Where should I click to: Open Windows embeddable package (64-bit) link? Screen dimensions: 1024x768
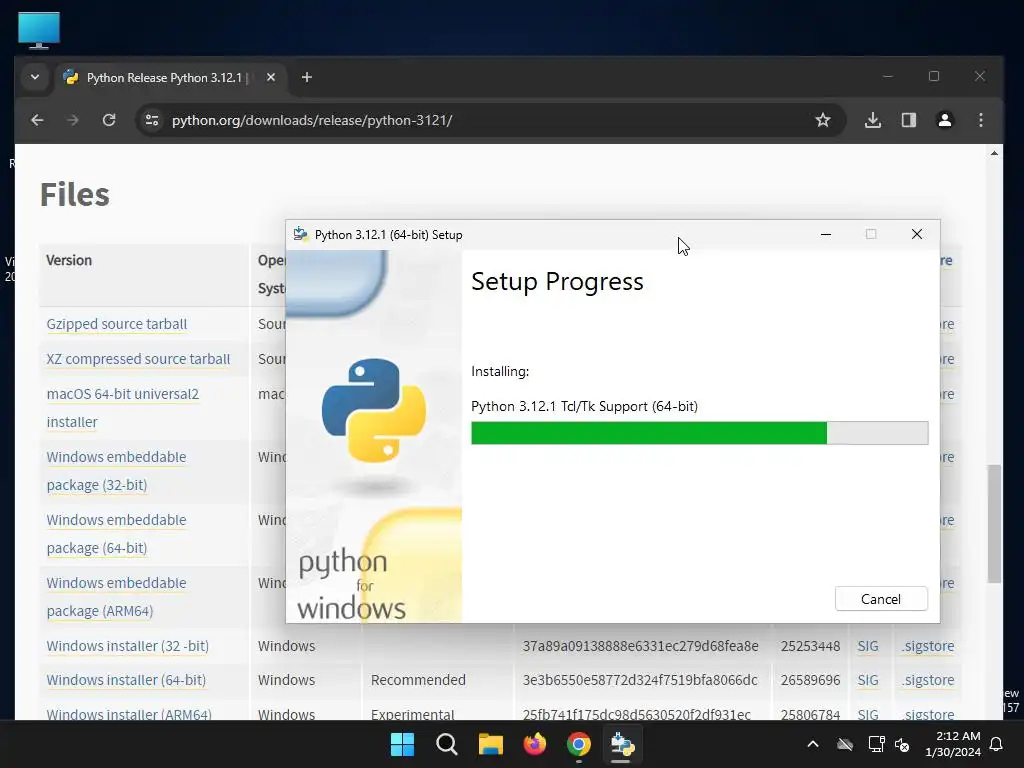pos(116,534)
